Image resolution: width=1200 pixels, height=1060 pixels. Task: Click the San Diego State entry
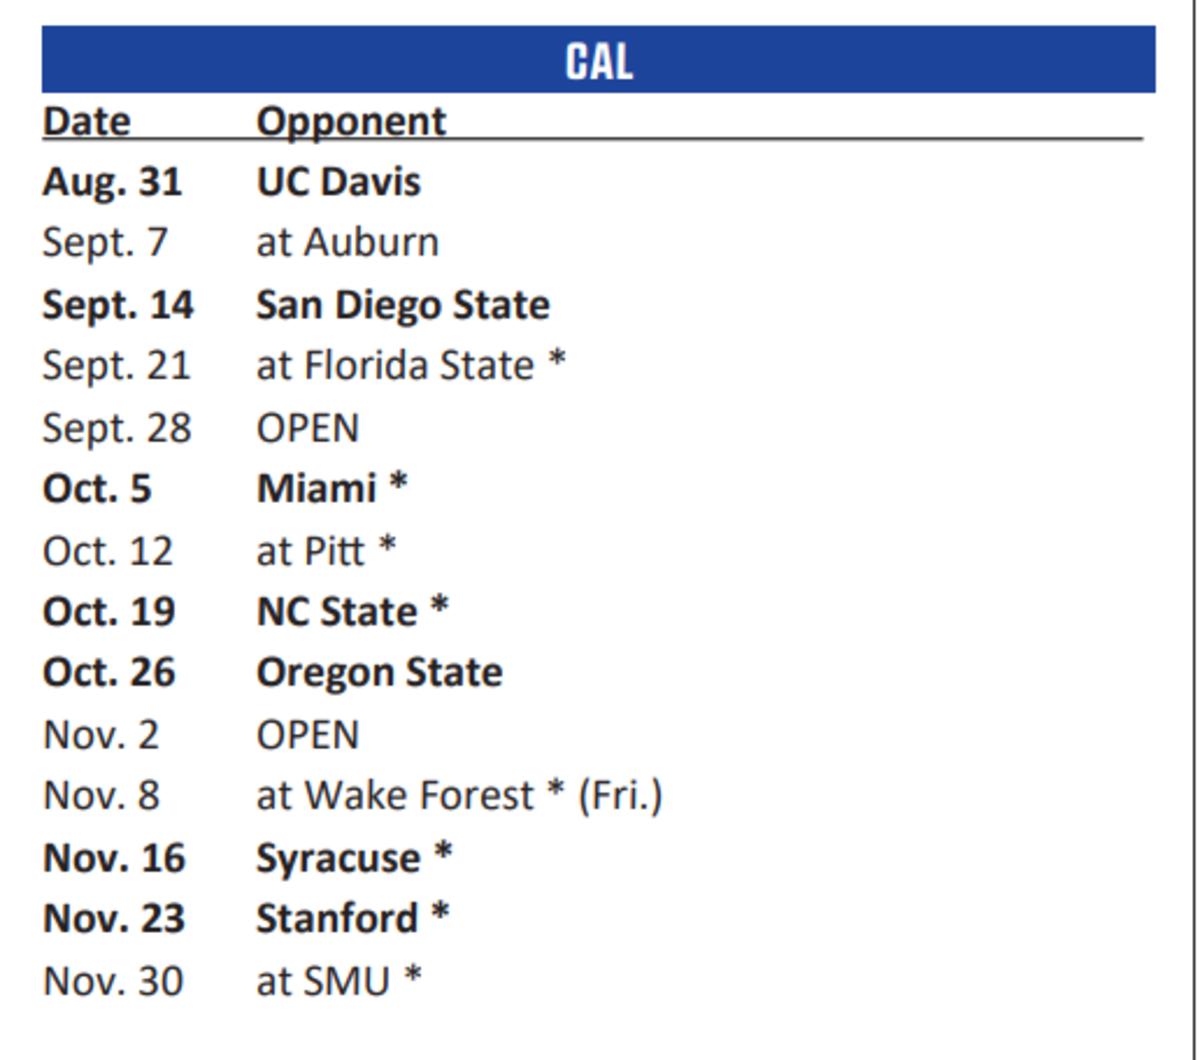click(x=402, y=305)
